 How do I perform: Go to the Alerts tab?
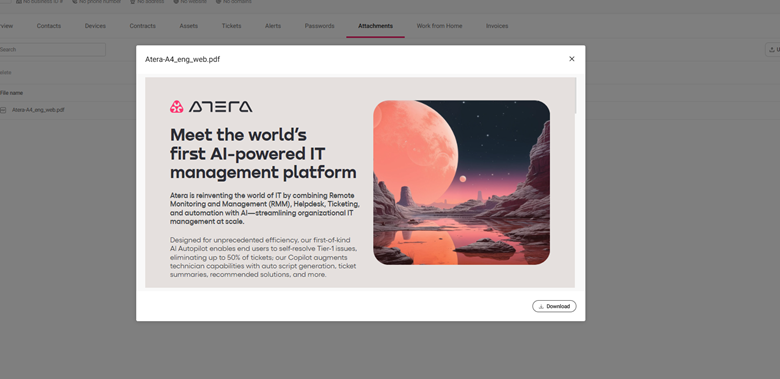click(273, 26)
